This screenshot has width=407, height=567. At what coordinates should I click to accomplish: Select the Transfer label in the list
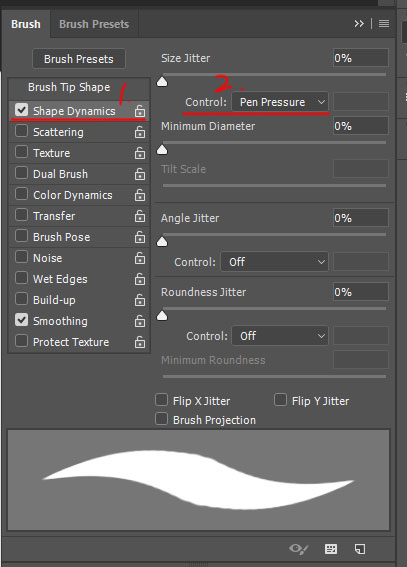point(54,216)
